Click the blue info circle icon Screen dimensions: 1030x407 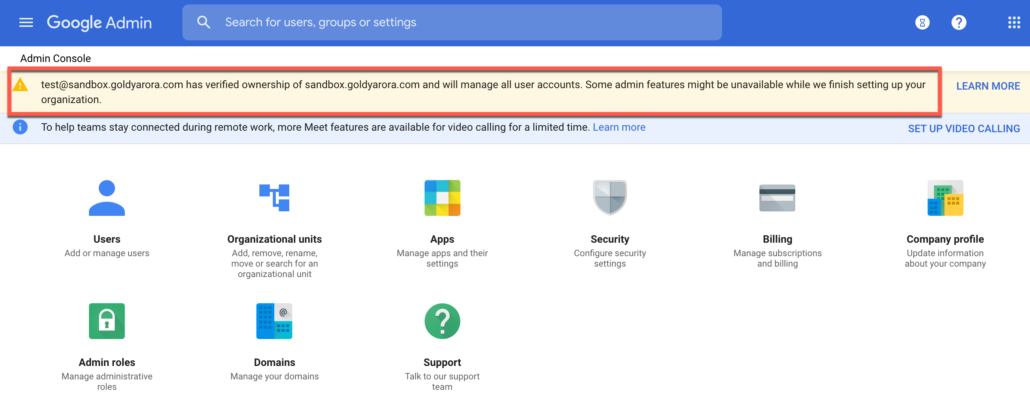pos(20,127)
